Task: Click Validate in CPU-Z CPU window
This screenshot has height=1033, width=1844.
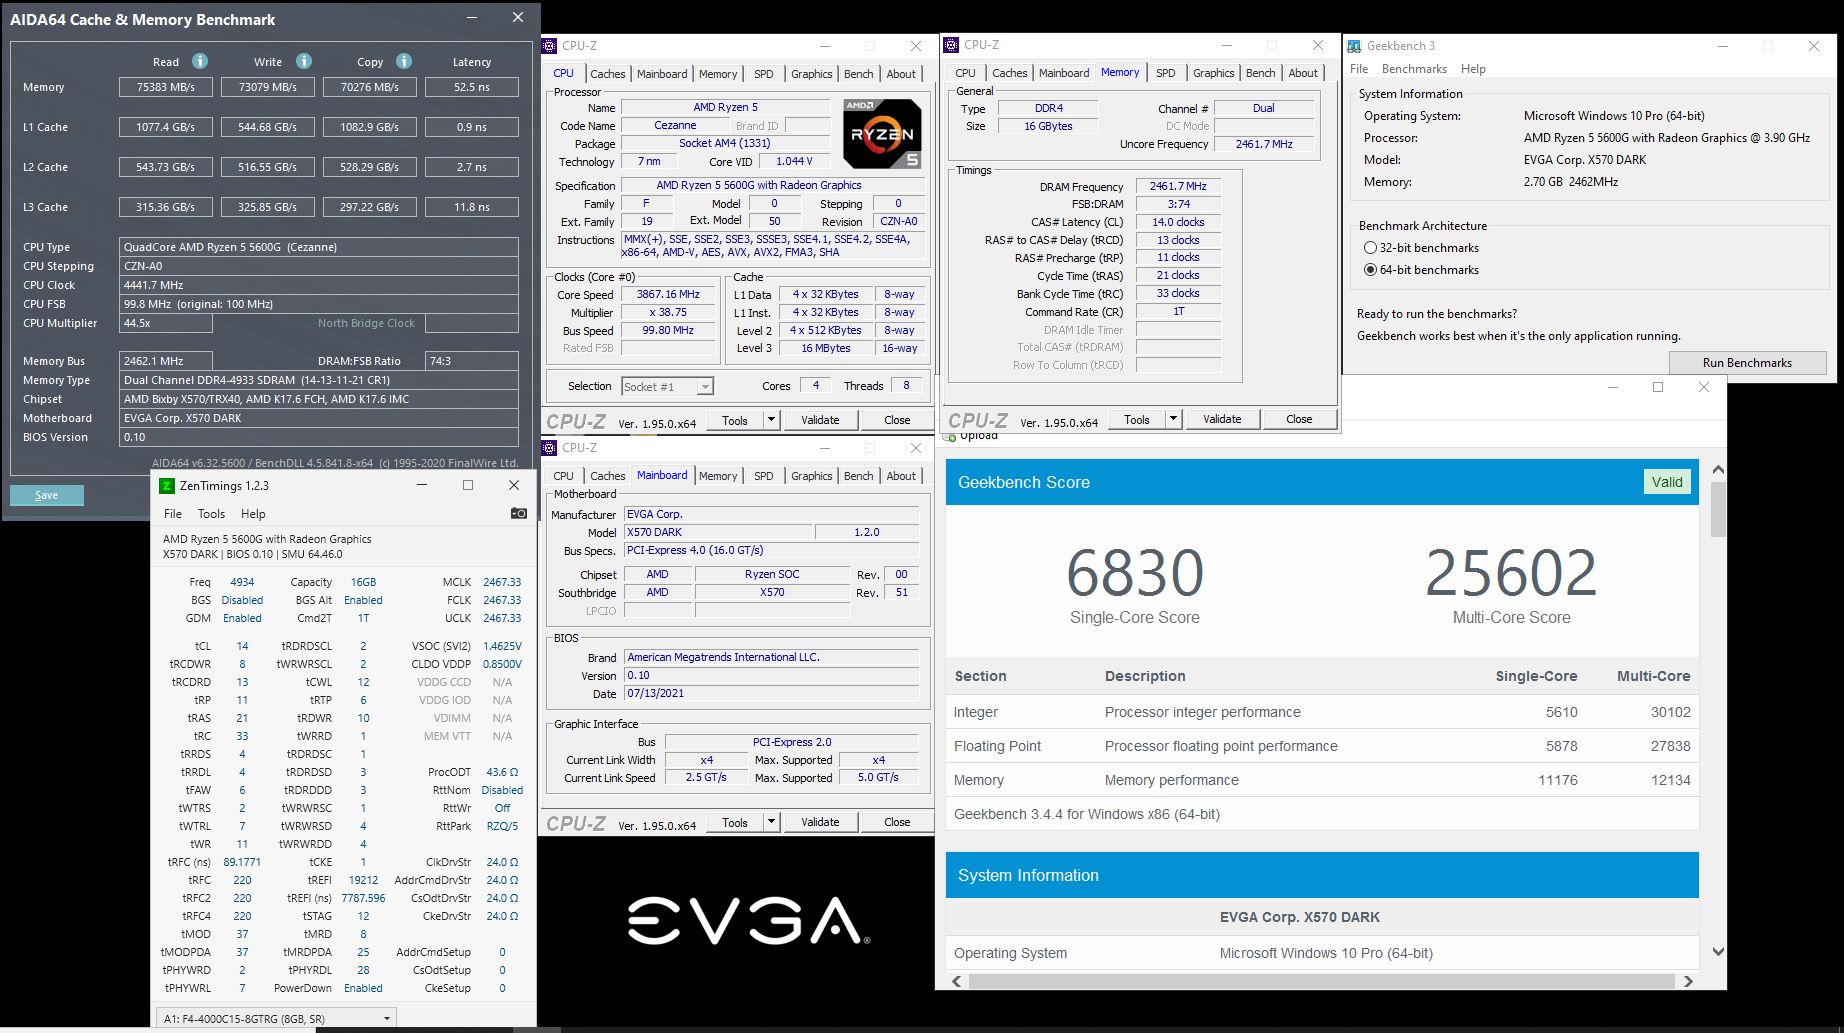Action: click(820, 421)
